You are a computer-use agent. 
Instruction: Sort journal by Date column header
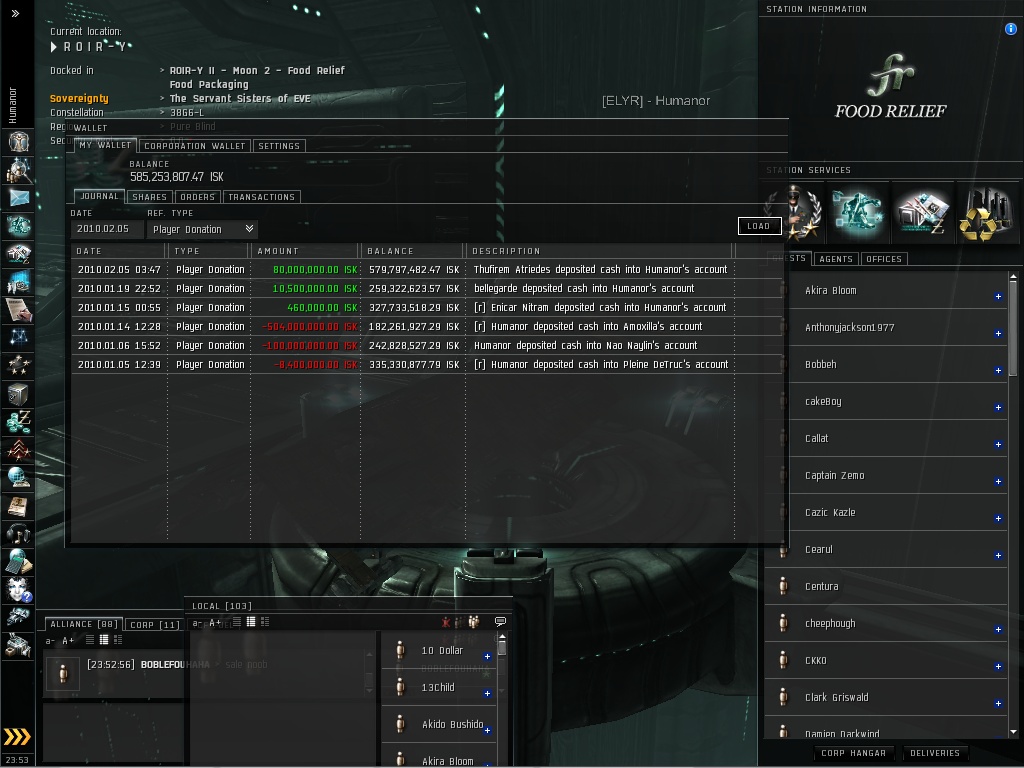(x=118, y=251)
